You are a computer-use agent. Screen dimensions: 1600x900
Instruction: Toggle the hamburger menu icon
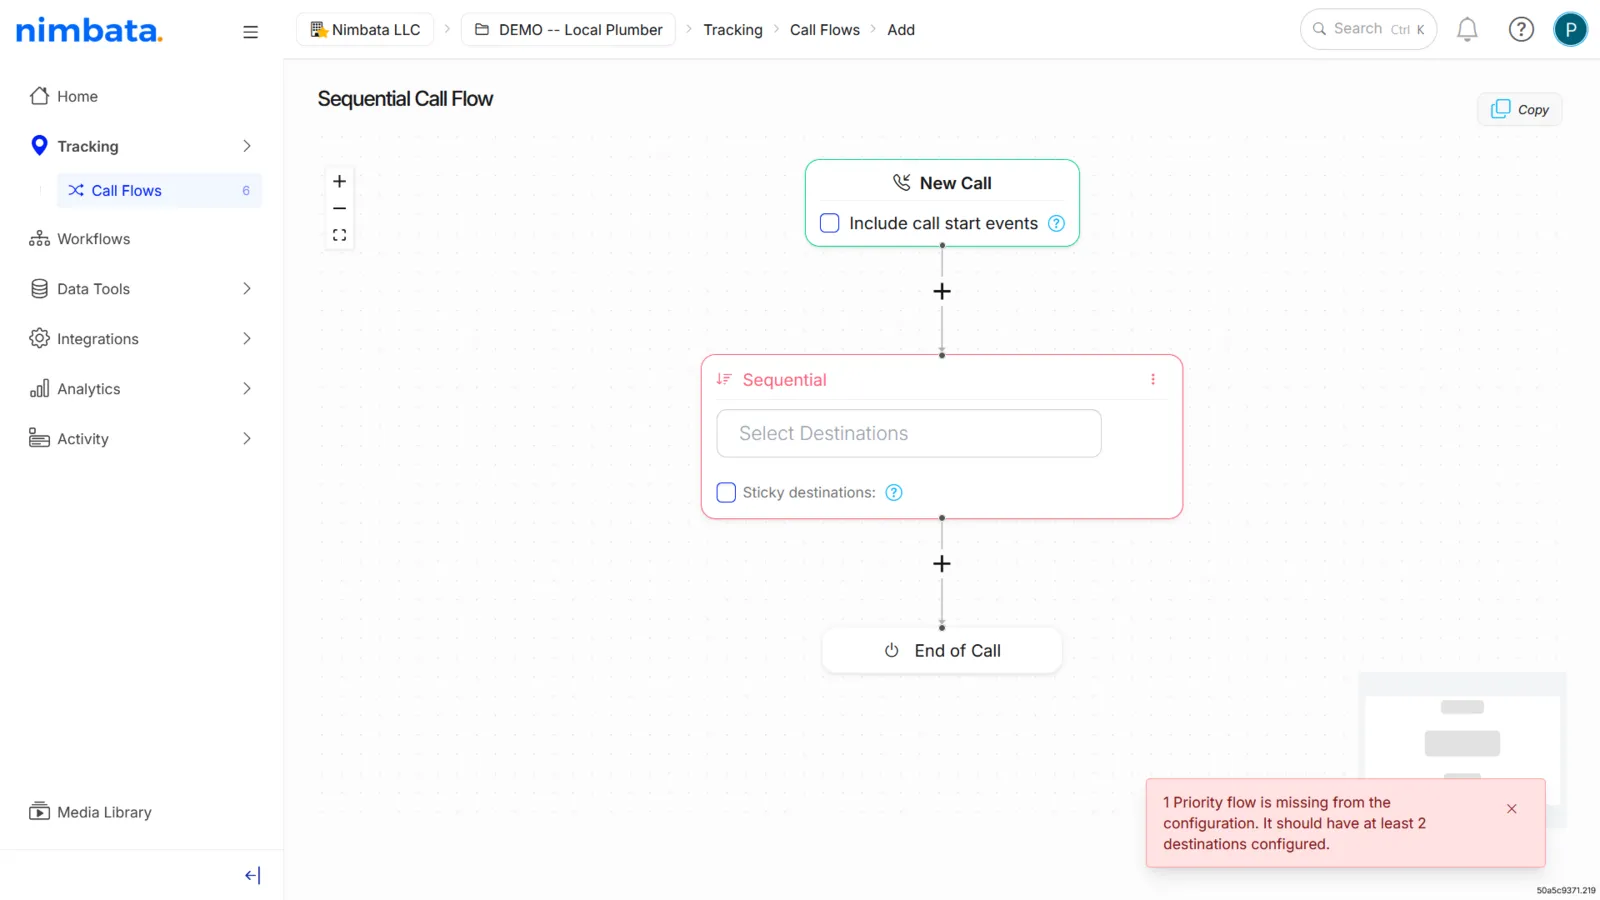[x=250, y=32]
